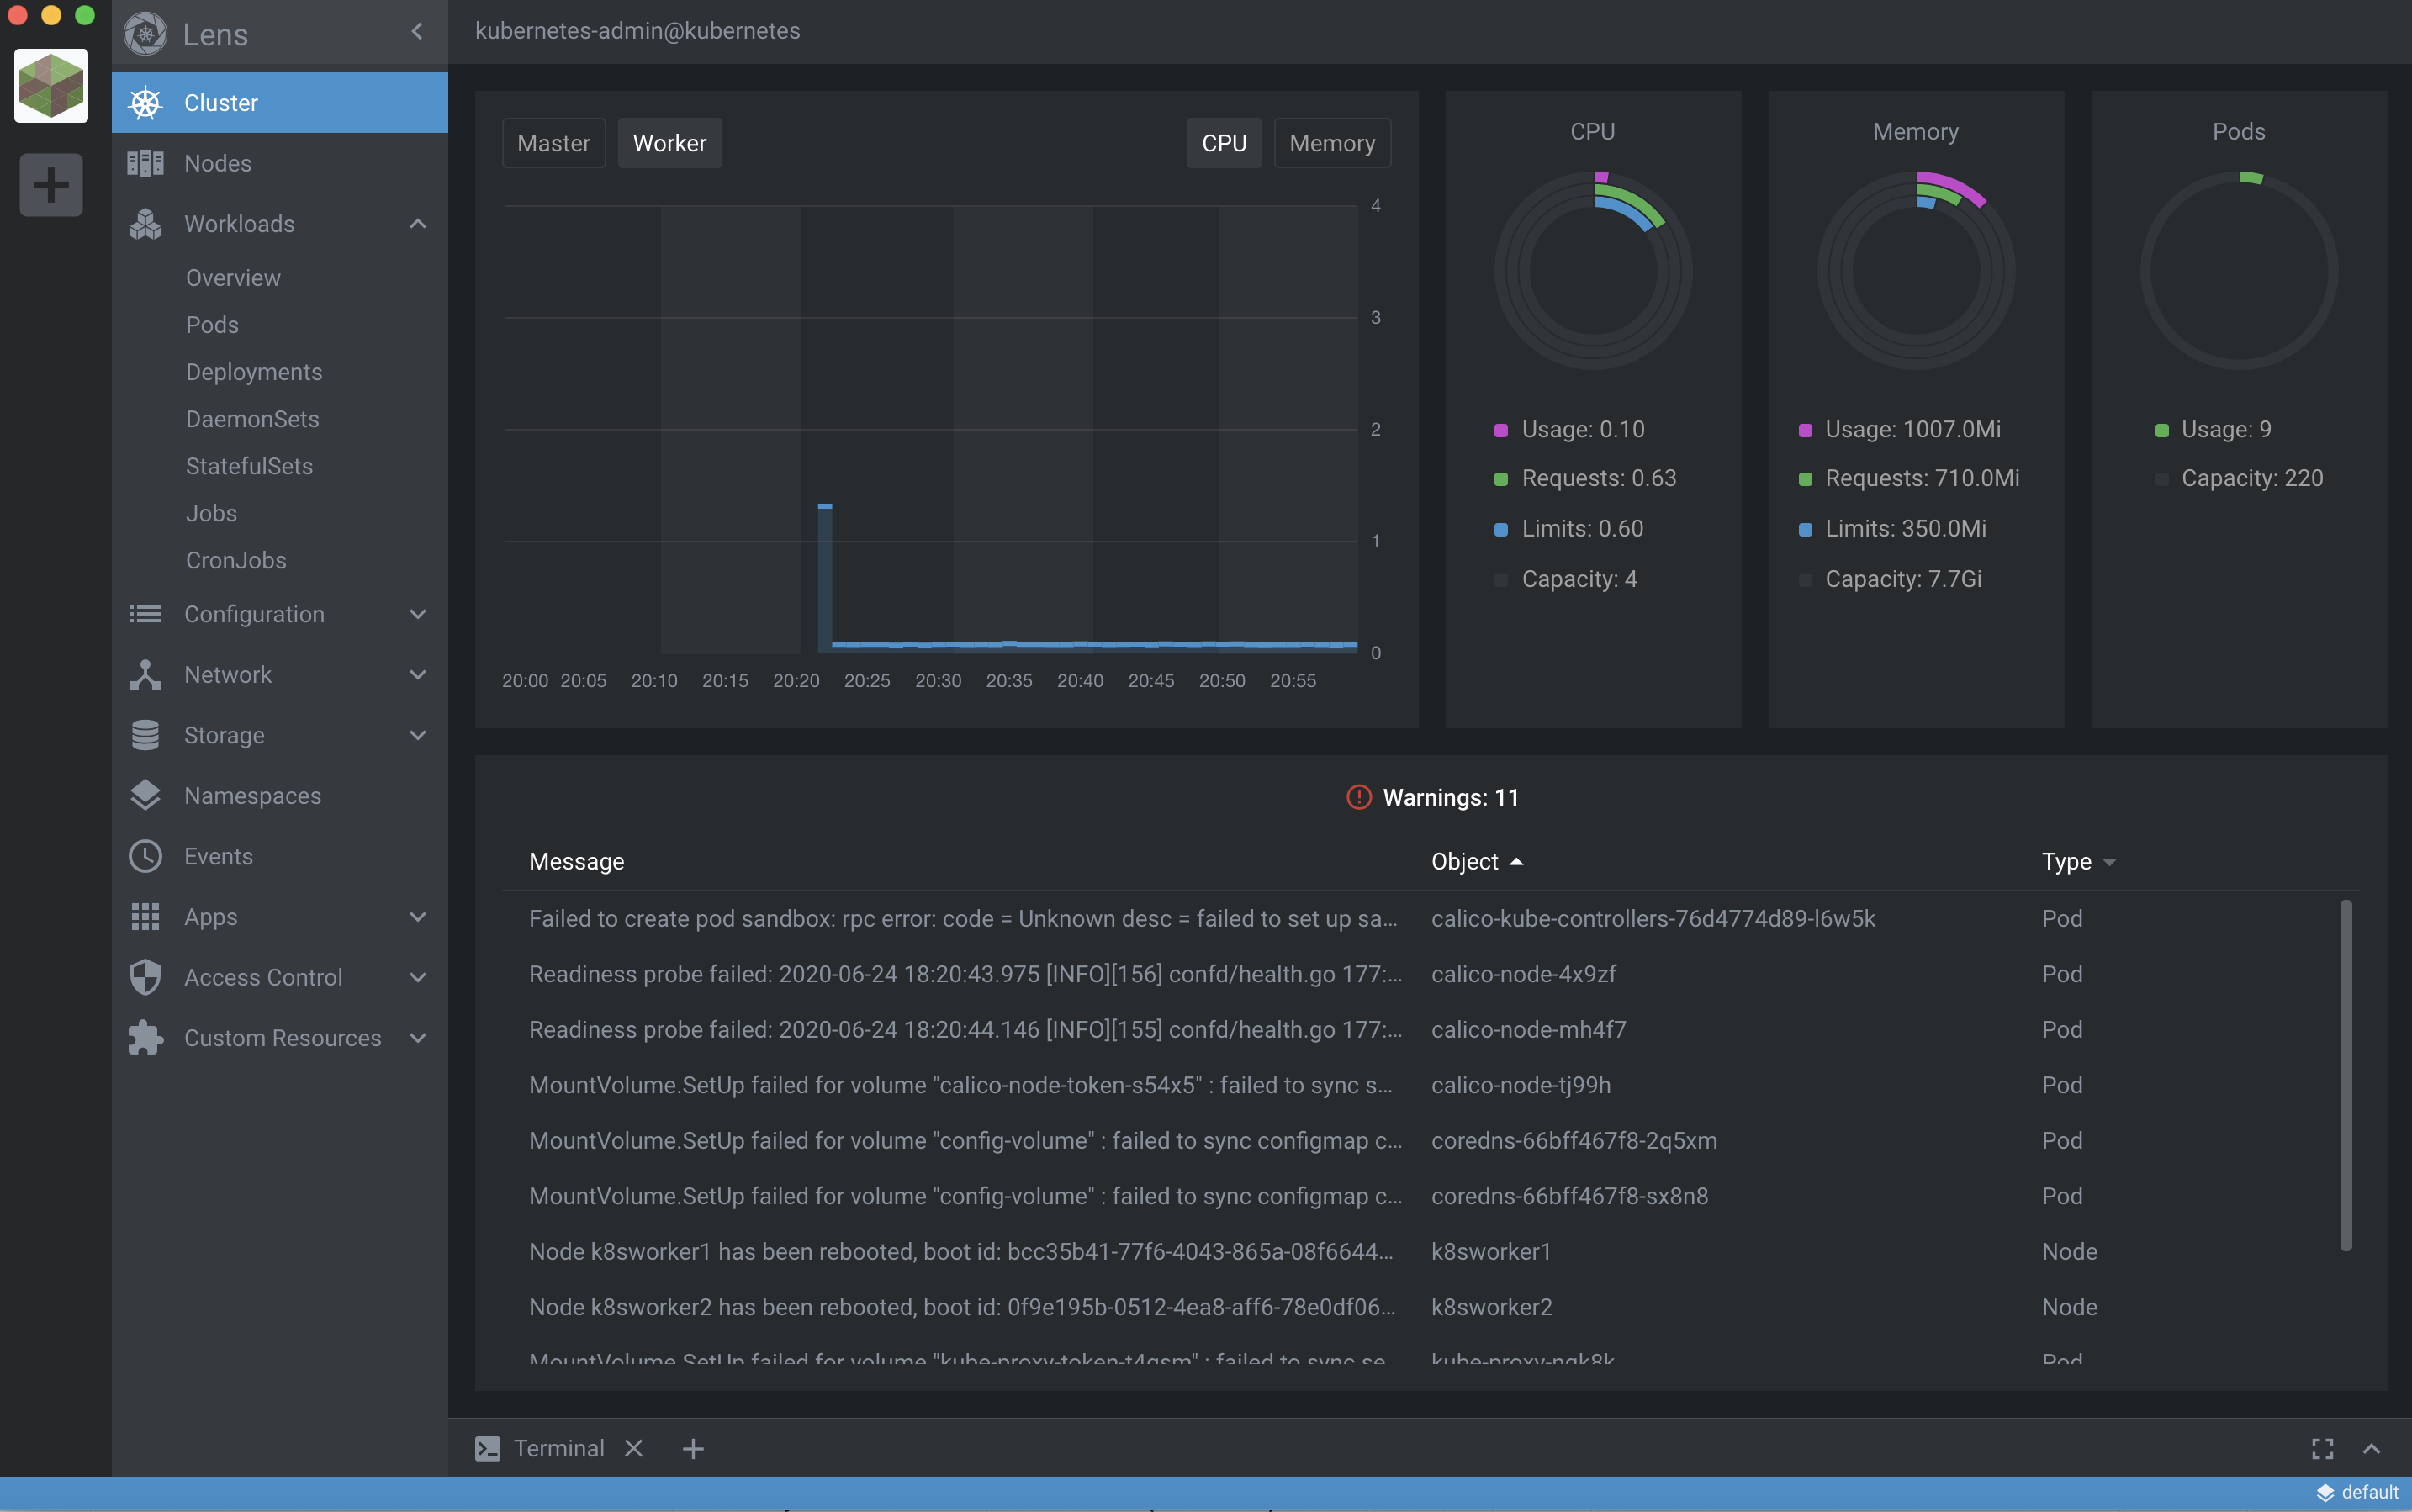Enter fullscreen with the expand icon near Terminal

pyautogui.click(x=2322, y=1447)
